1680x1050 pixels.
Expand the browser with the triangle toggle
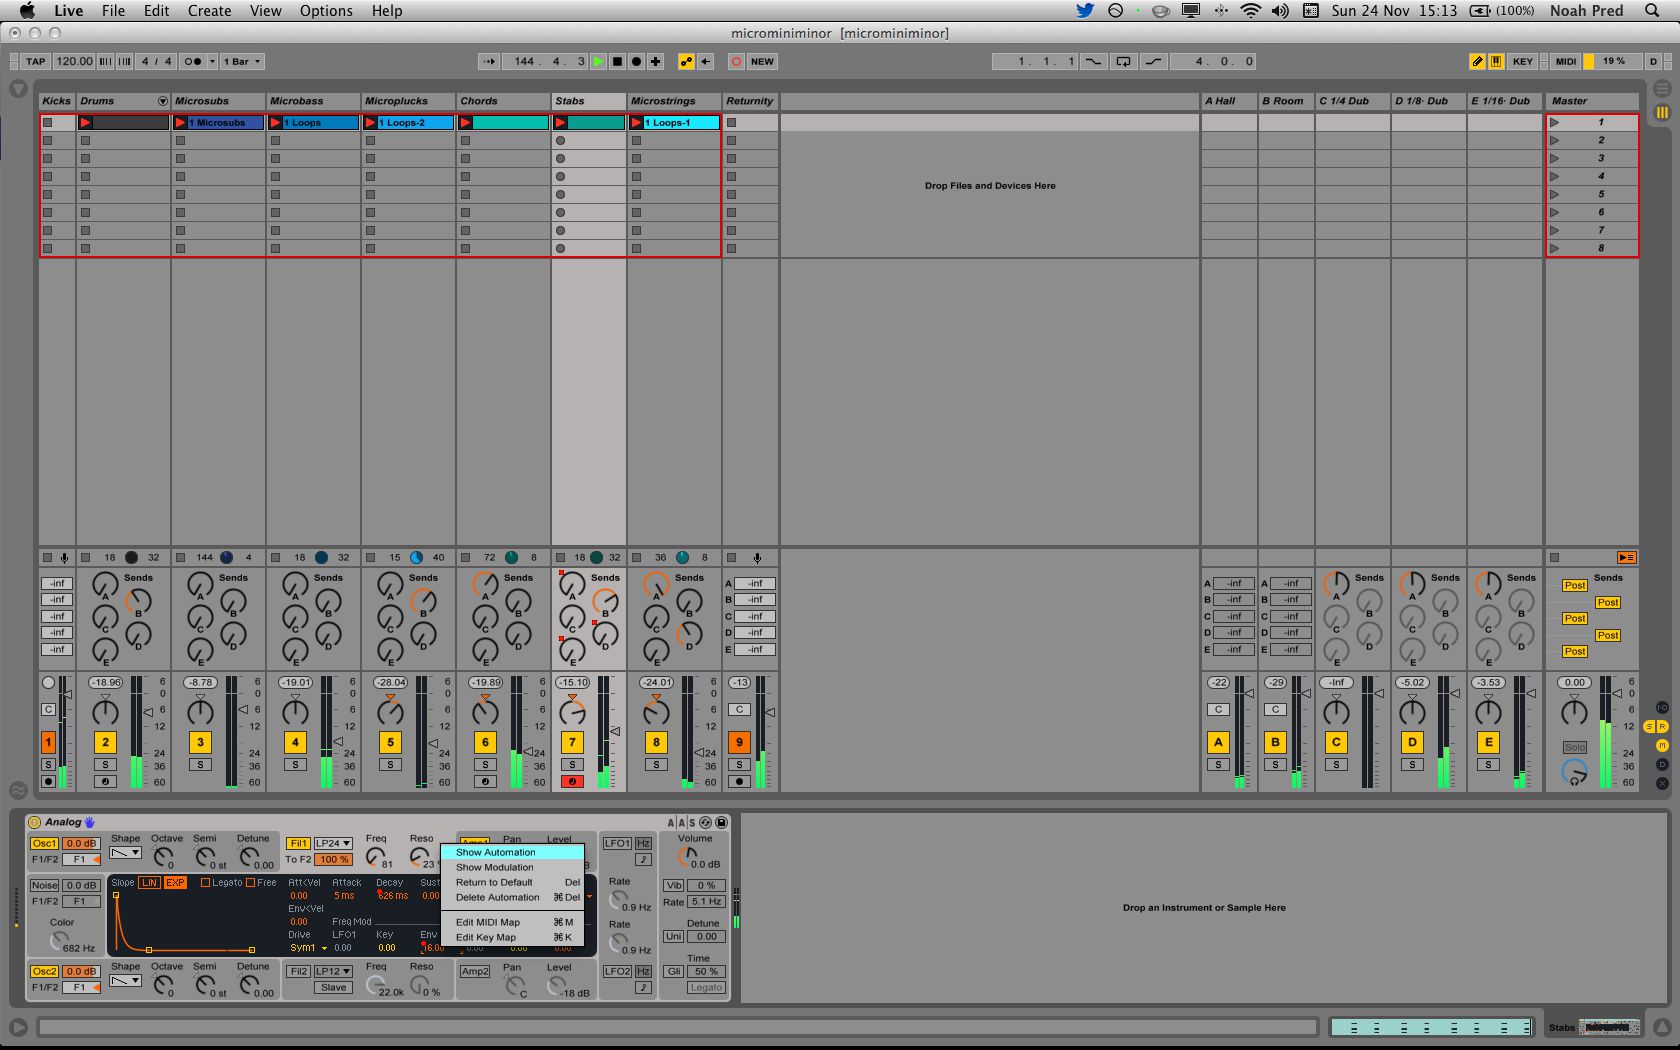point(18,89)
